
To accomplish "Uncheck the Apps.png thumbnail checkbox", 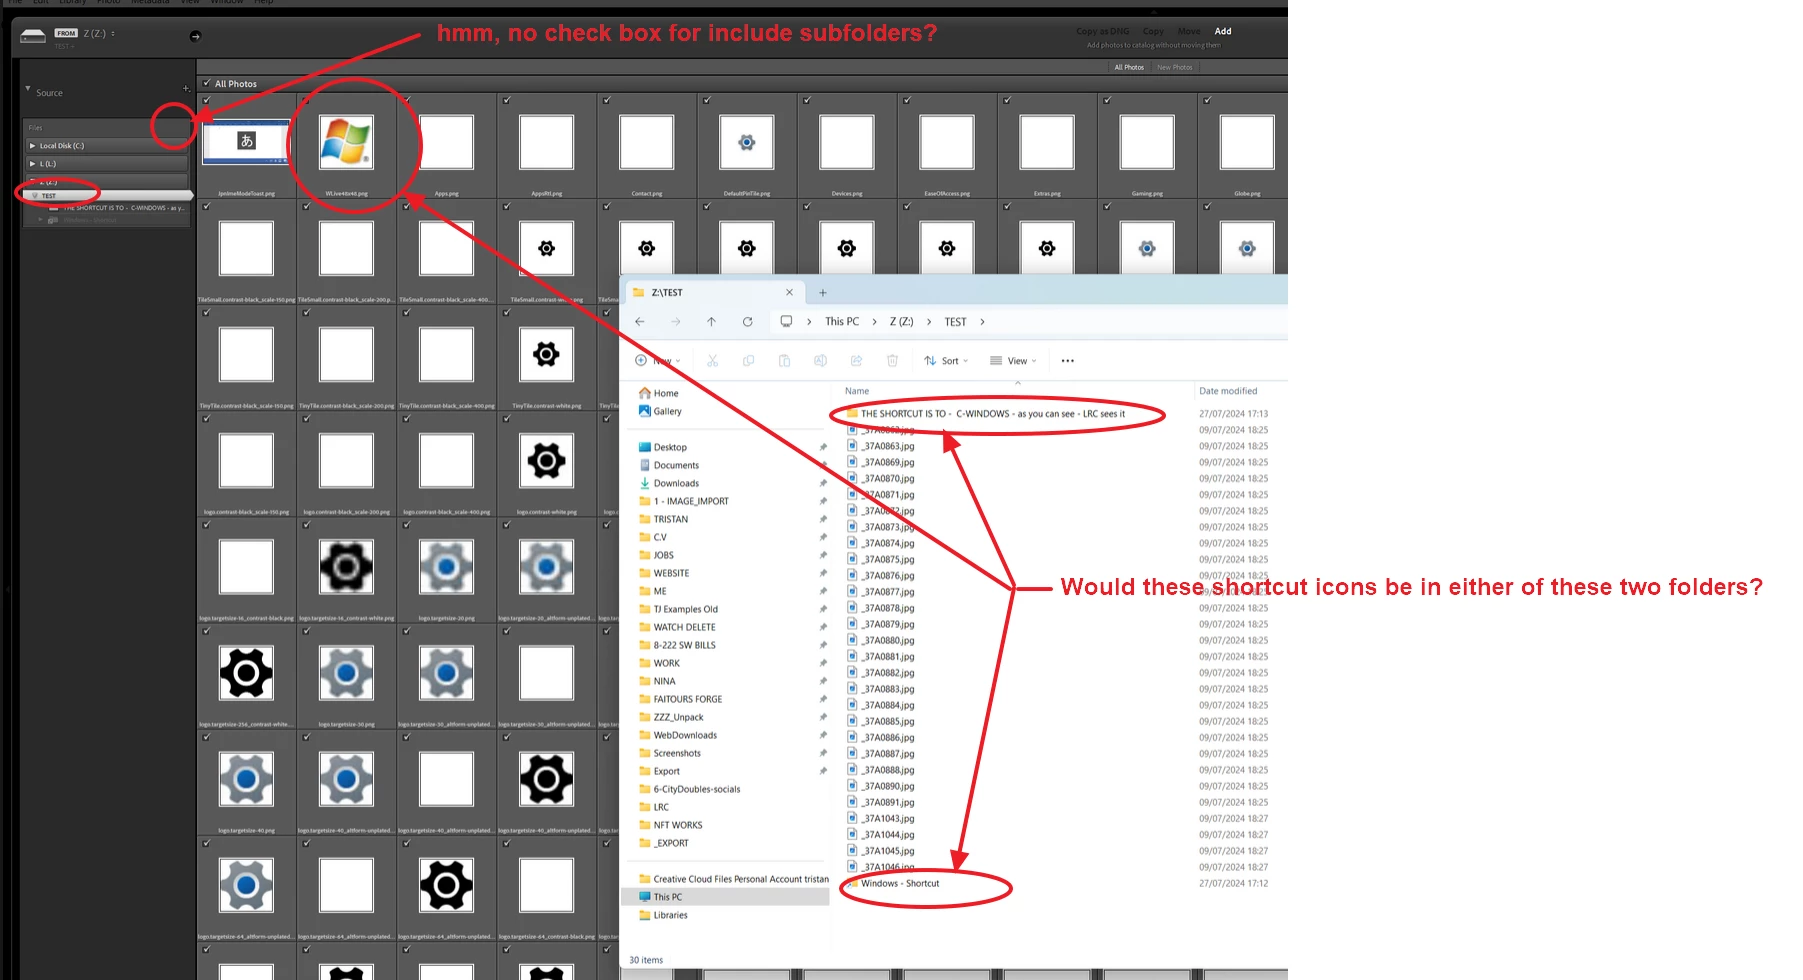I will (407, 100).
